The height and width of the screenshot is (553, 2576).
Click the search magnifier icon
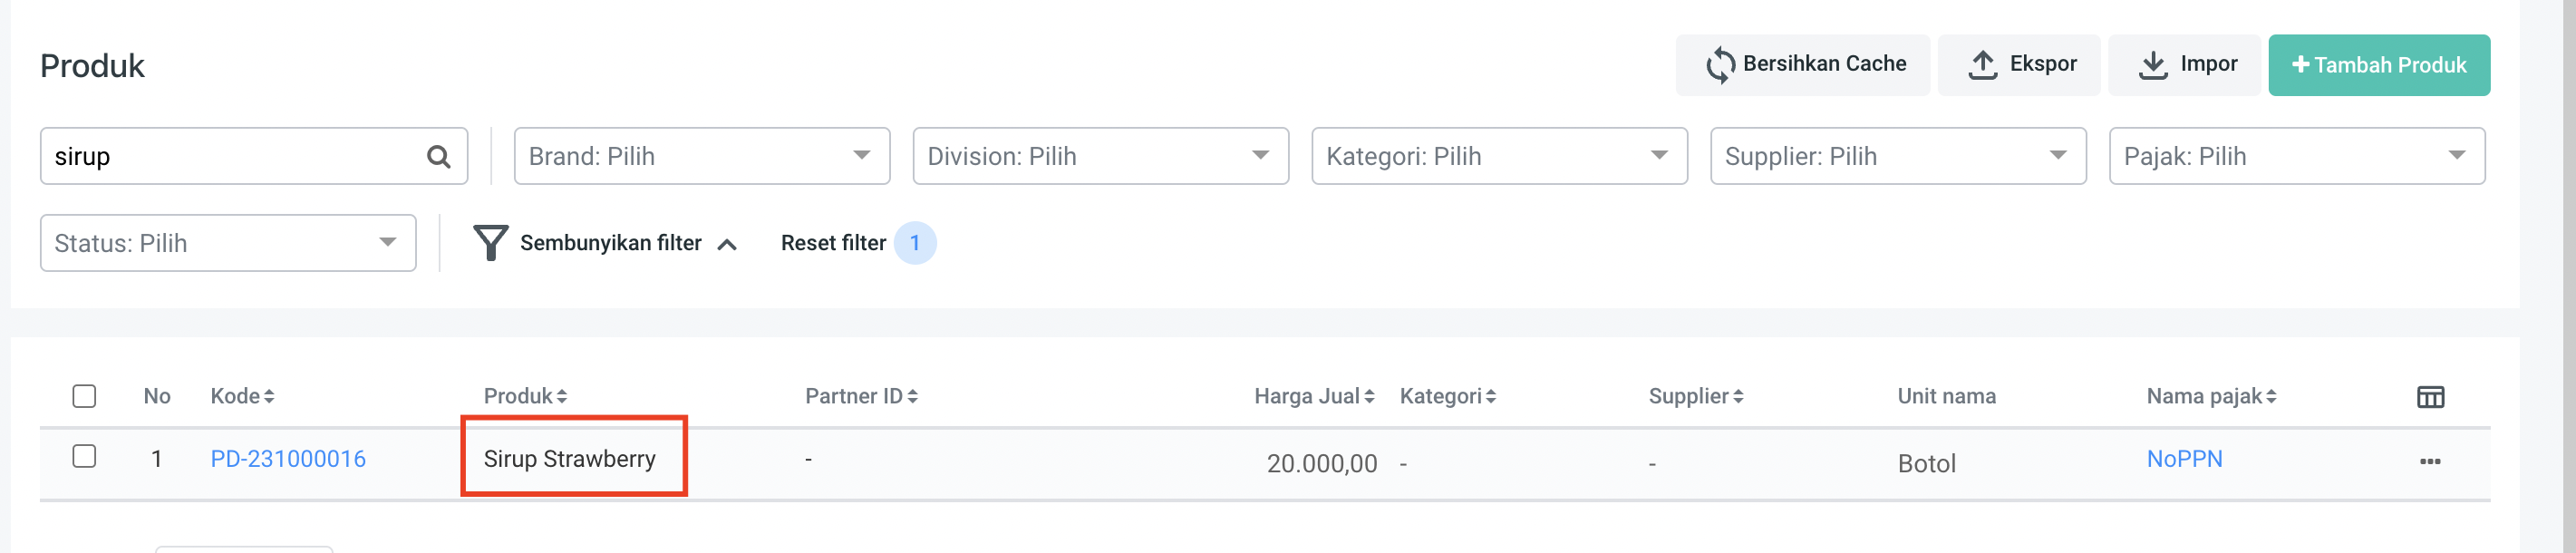(438, 157)
